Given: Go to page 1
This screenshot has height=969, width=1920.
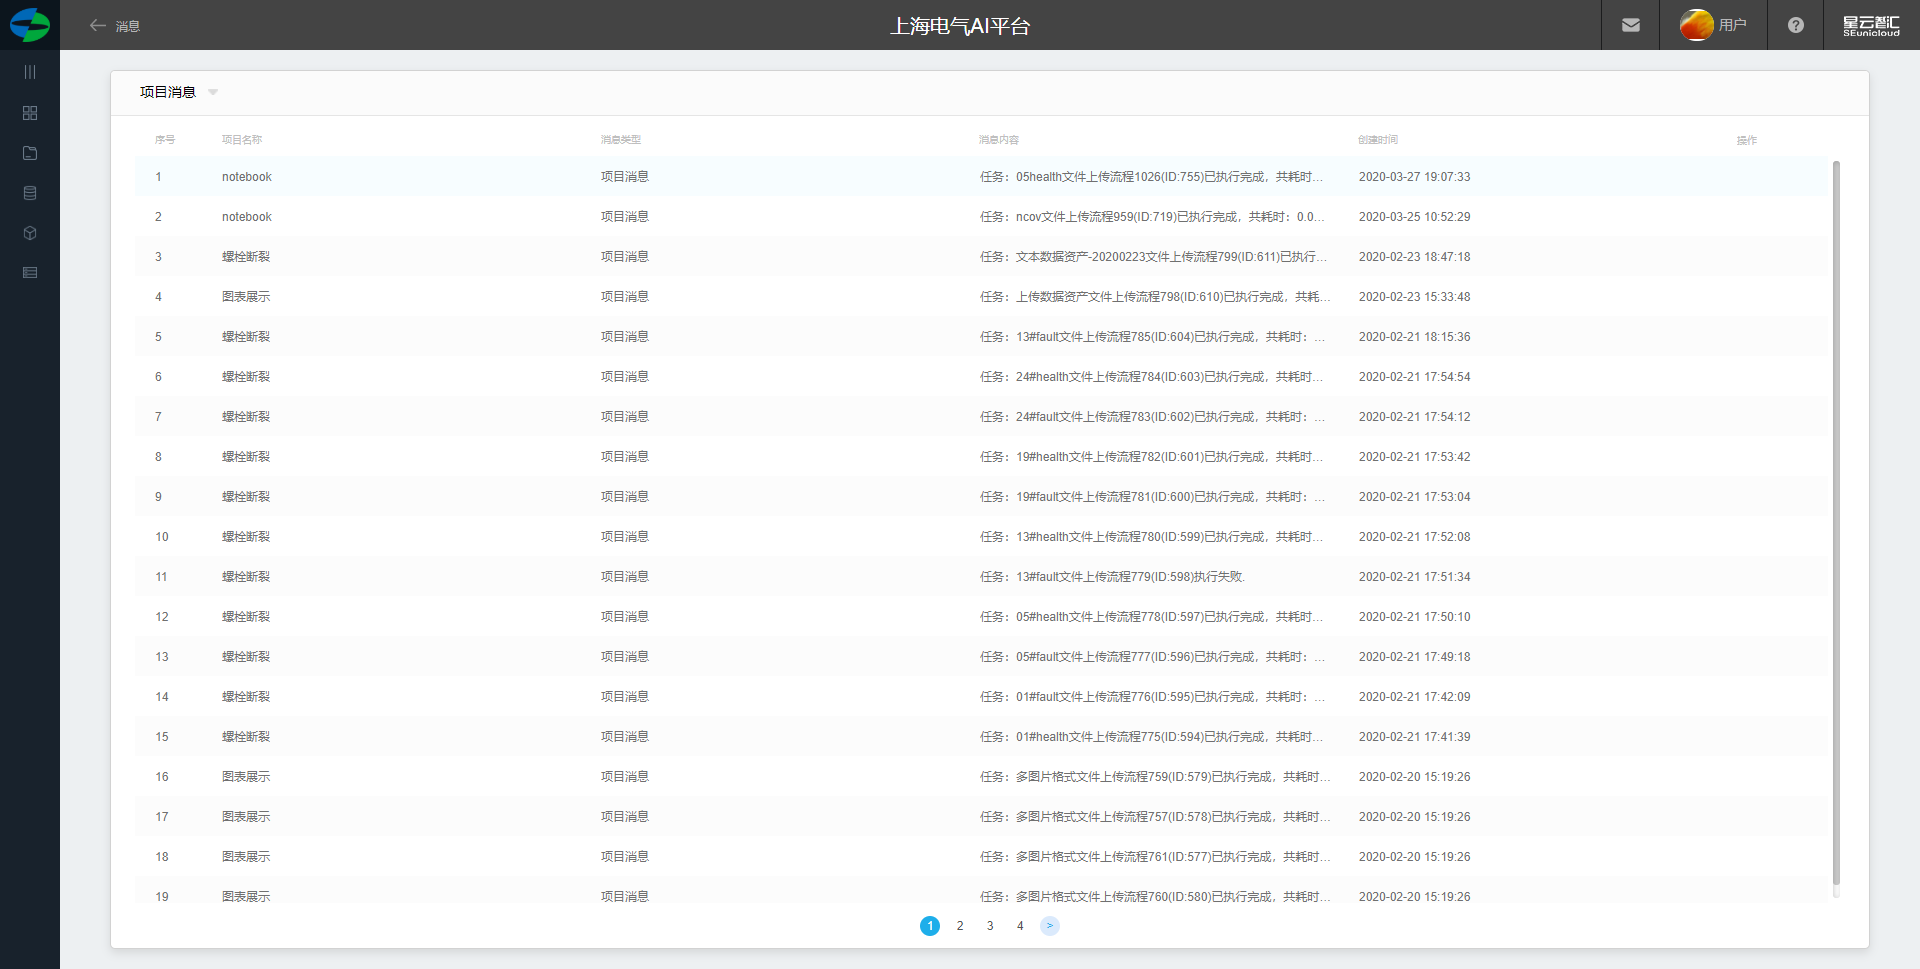Looking at the screenshot, I should click(x=930, y=926).
